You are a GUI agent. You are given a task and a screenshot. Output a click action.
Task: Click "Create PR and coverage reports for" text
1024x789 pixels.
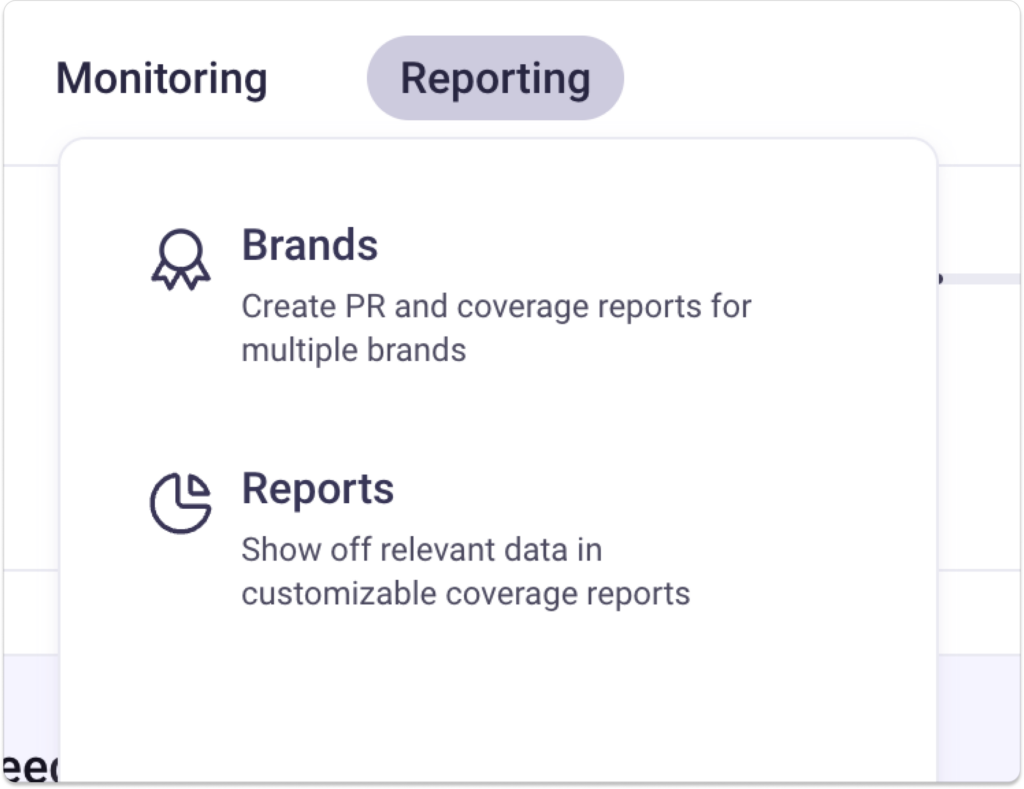(x=496, y=306)
